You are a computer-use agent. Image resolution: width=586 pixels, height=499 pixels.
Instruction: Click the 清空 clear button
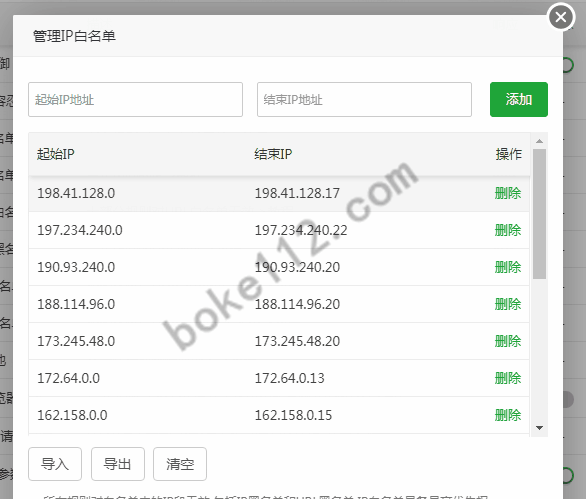tap(180, 464)
